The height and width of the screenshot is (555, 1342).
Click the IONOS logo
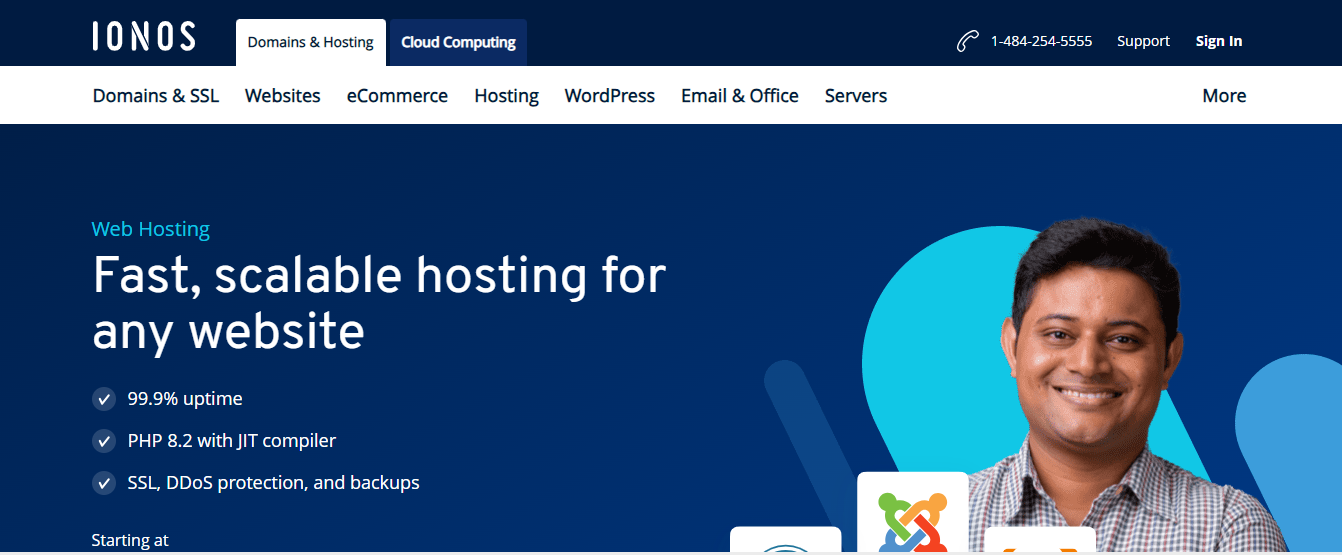[144, 37]
